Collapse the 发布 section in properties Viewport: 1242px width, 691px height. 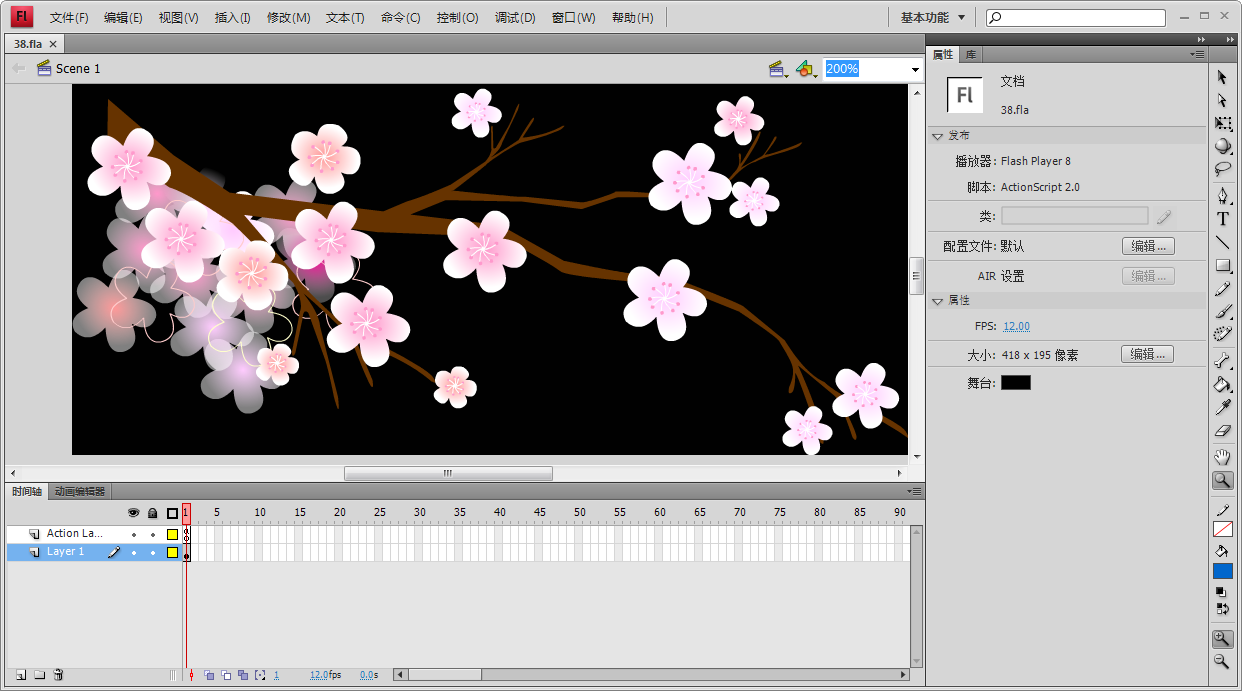[x=938, y=136]
